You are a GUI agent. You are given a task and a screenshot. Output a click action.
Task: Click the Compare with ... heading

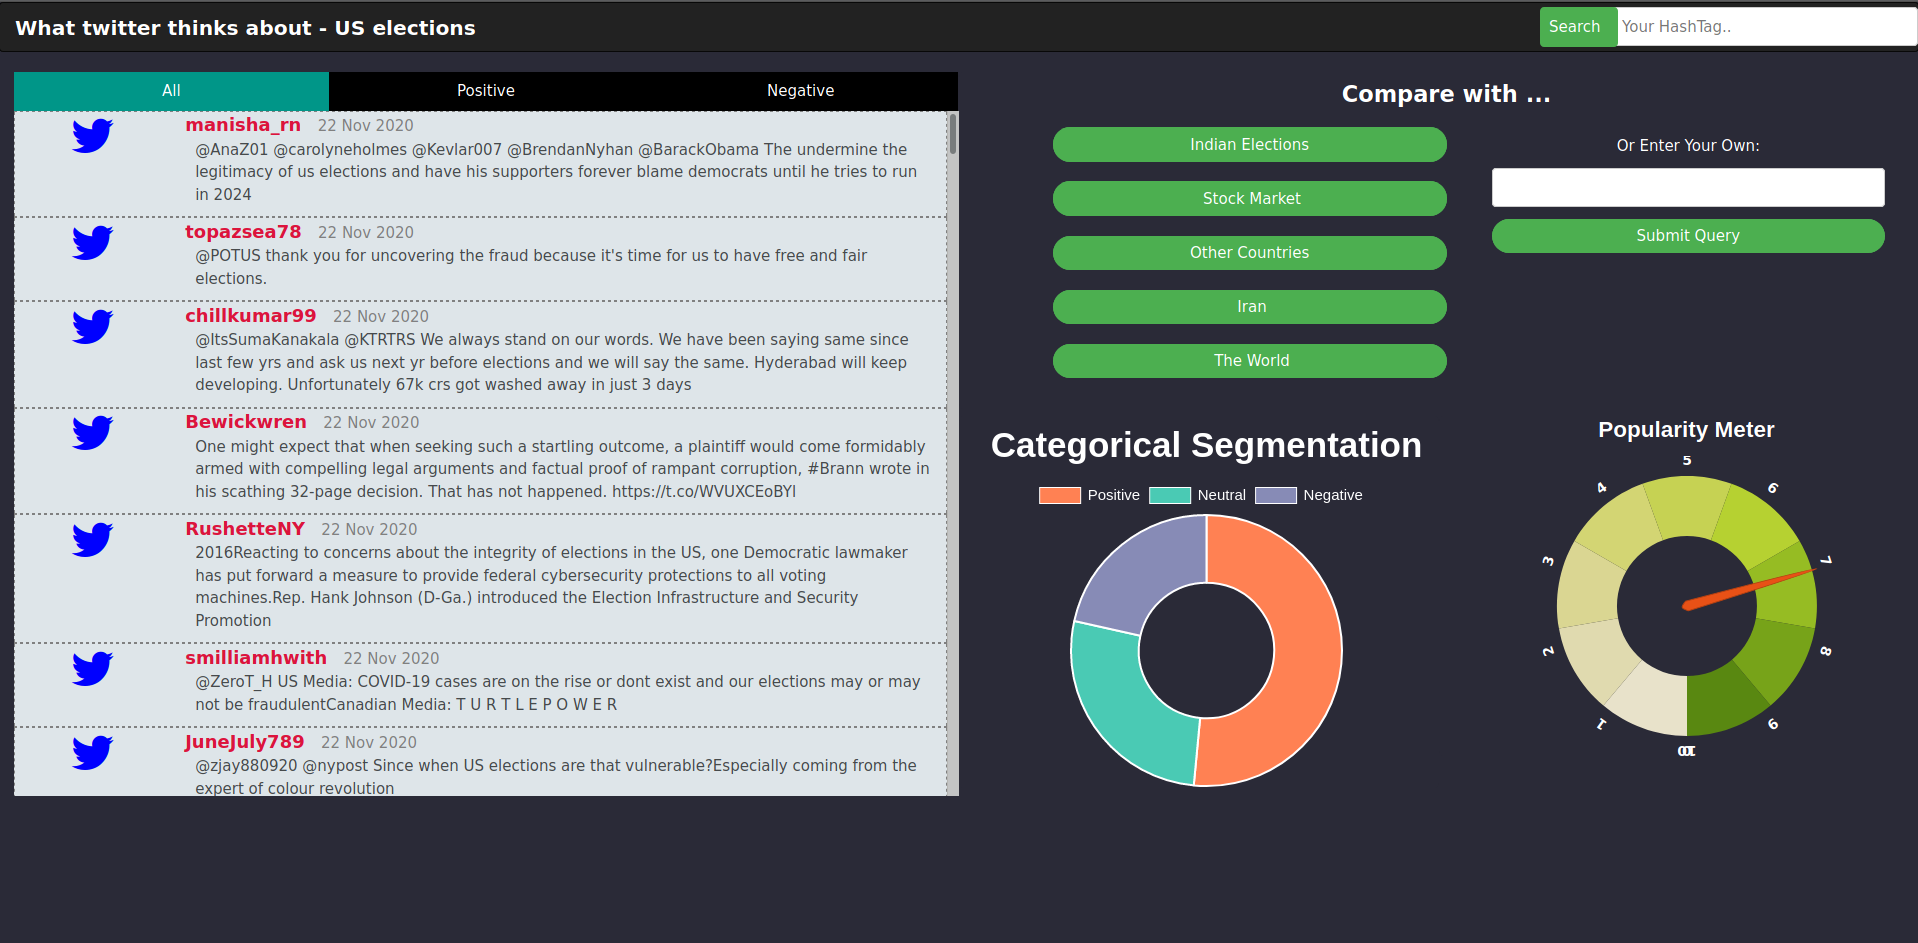click(1446, 94)
